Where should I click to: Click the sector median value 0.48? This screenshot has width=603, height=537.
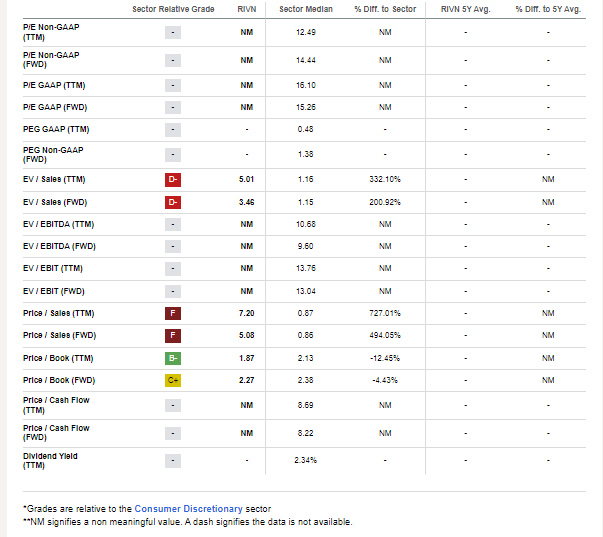pyautogui.click(x=305, y=129)
